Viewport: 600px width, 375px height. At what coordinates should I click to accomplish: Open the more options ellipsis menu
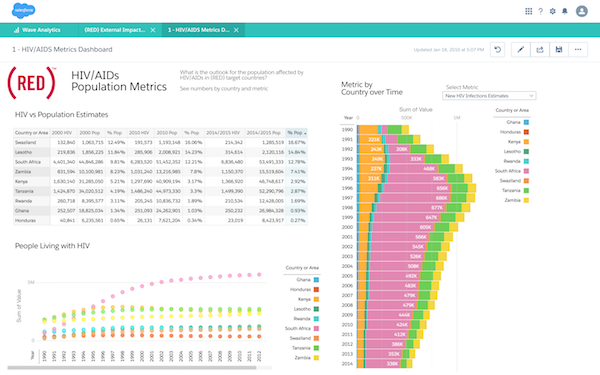coord(578,49)
